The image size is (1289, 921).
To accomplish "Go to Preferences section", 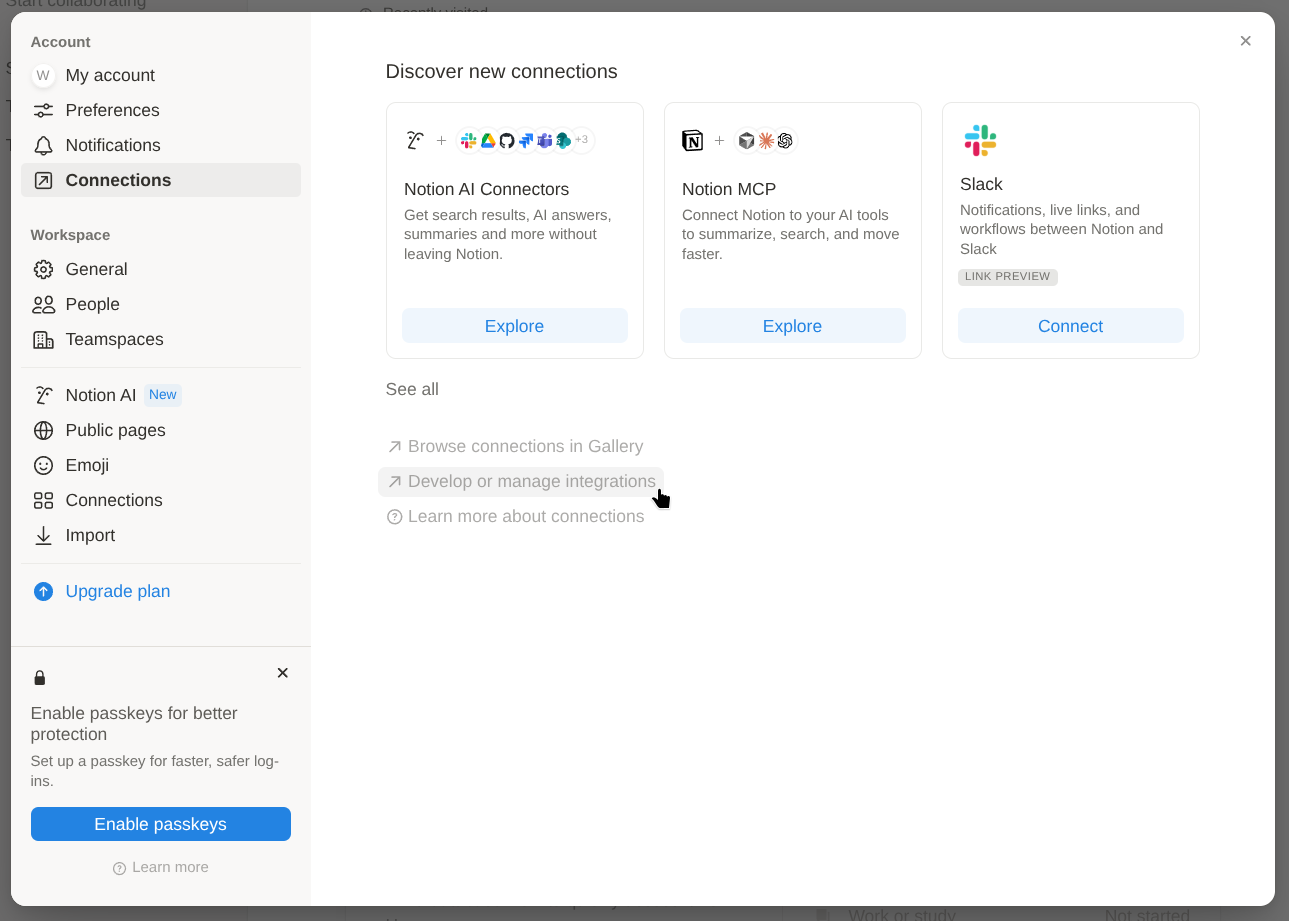I will coord(112,111).
